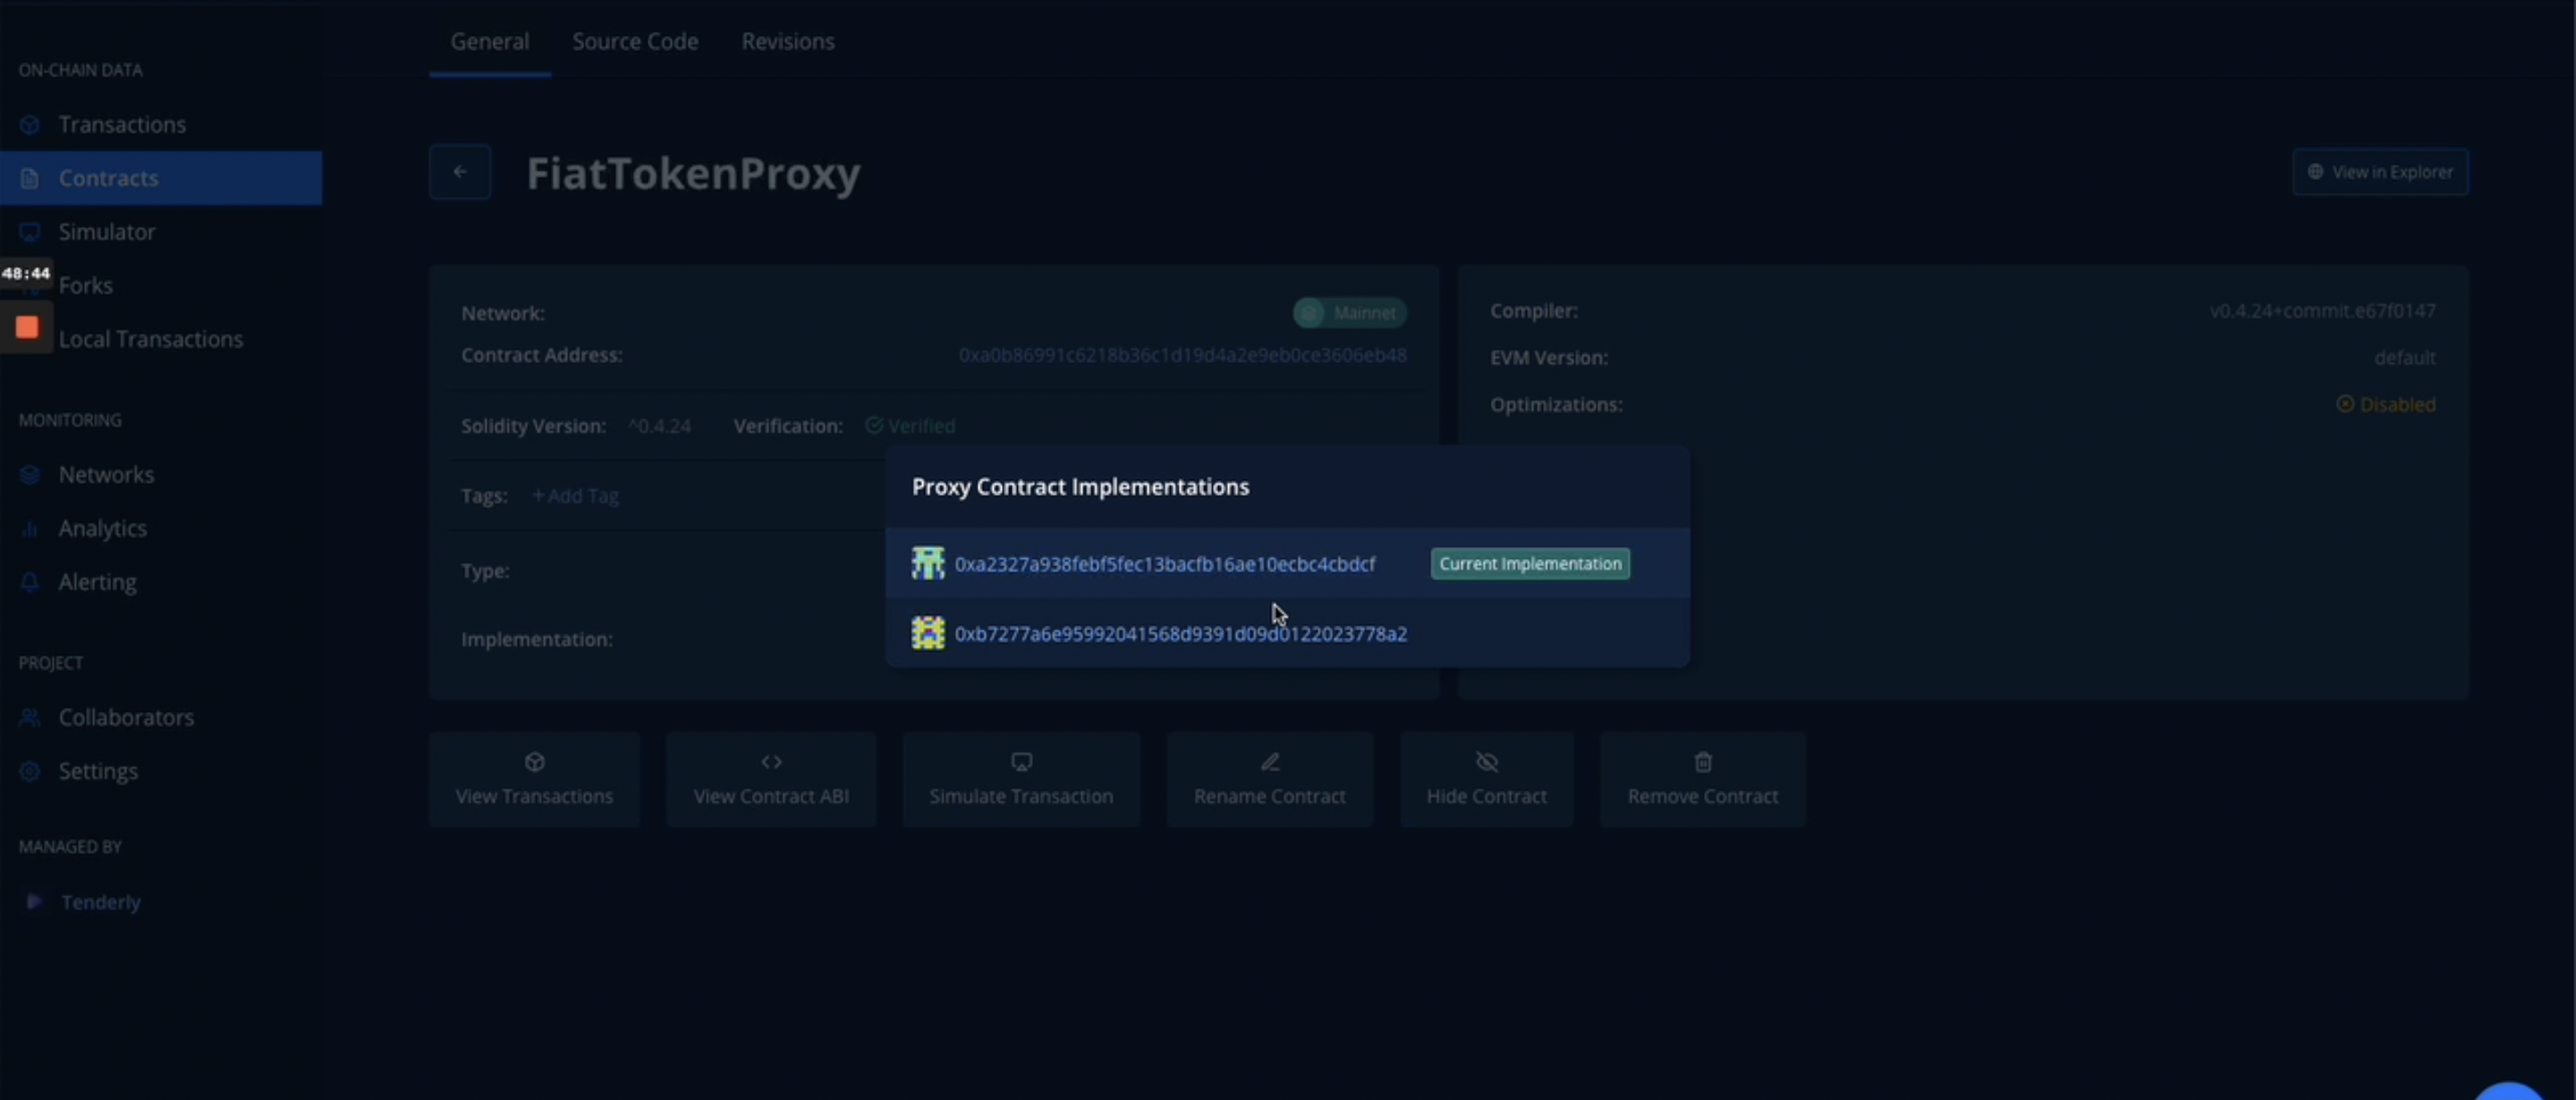Click Solidity Version ^0.4.24 value
This screenshot has height=1100, width=2576.
tap(659, 426)
